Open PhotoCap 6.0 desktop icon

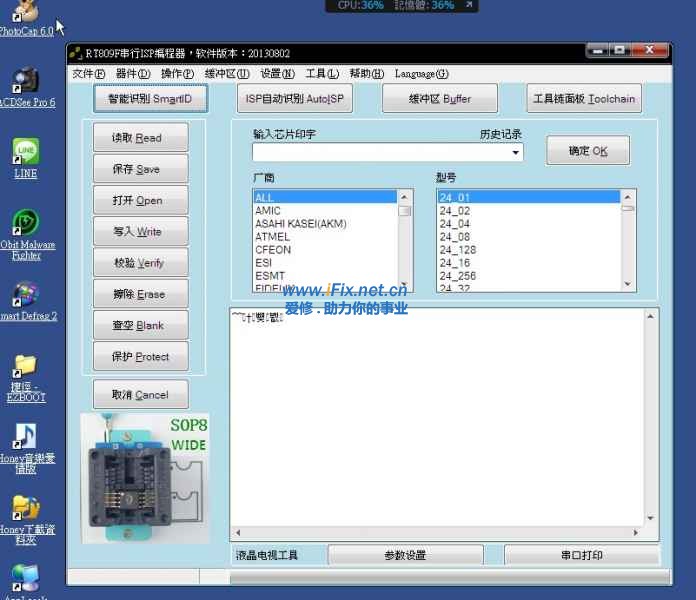[24, 14]
